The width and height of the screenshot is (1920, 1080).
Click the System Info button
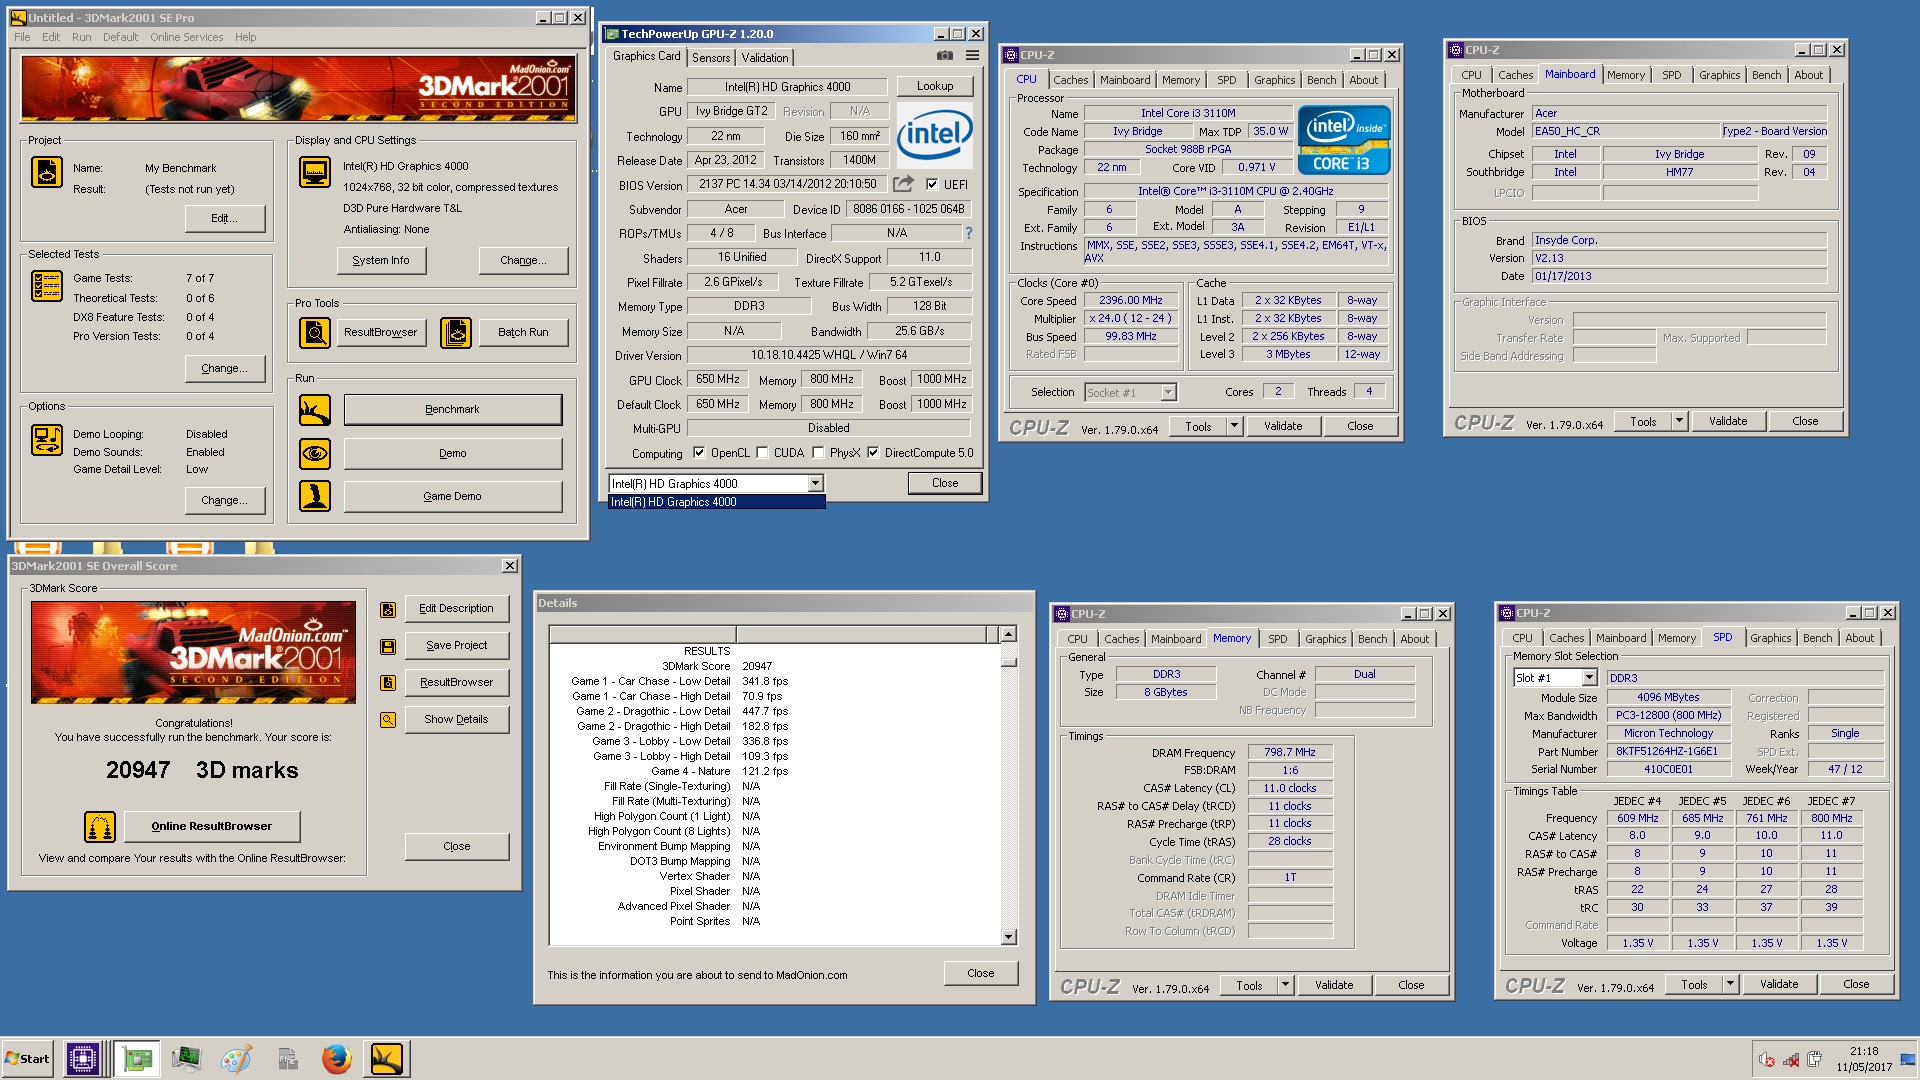[380, 260]
